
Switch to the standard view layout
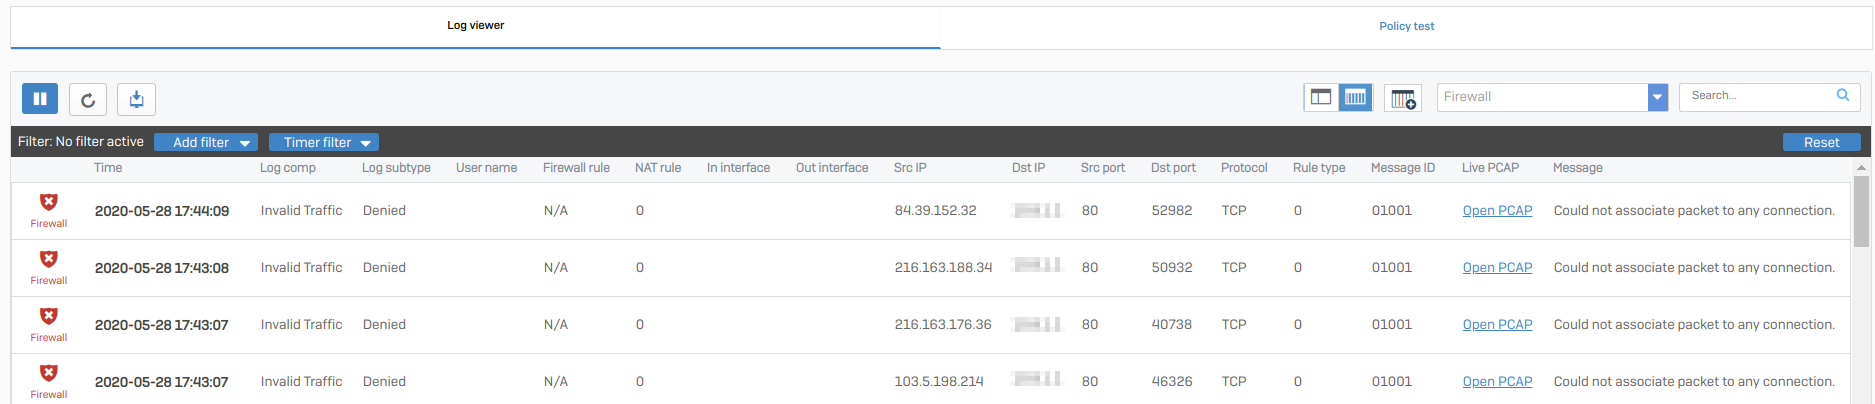[x=1321, y=97]
